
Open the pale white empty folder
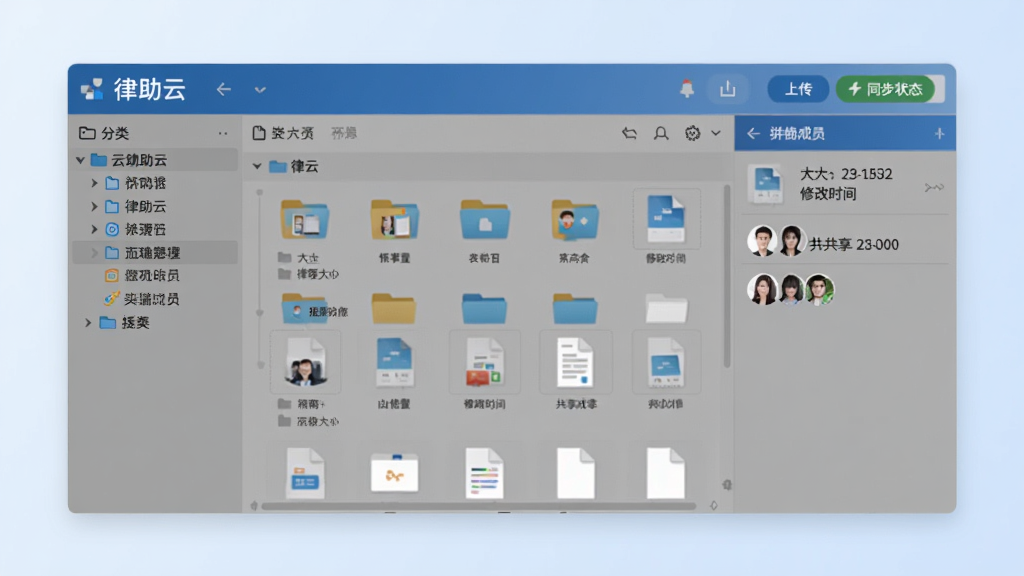click(x=666, y=308)
